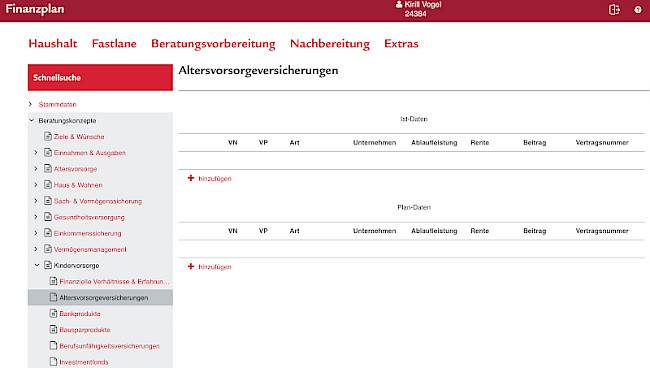Click hinzufügen link under Ist-Daten table
Screen dimensions: 650x368
click(215, 179)
